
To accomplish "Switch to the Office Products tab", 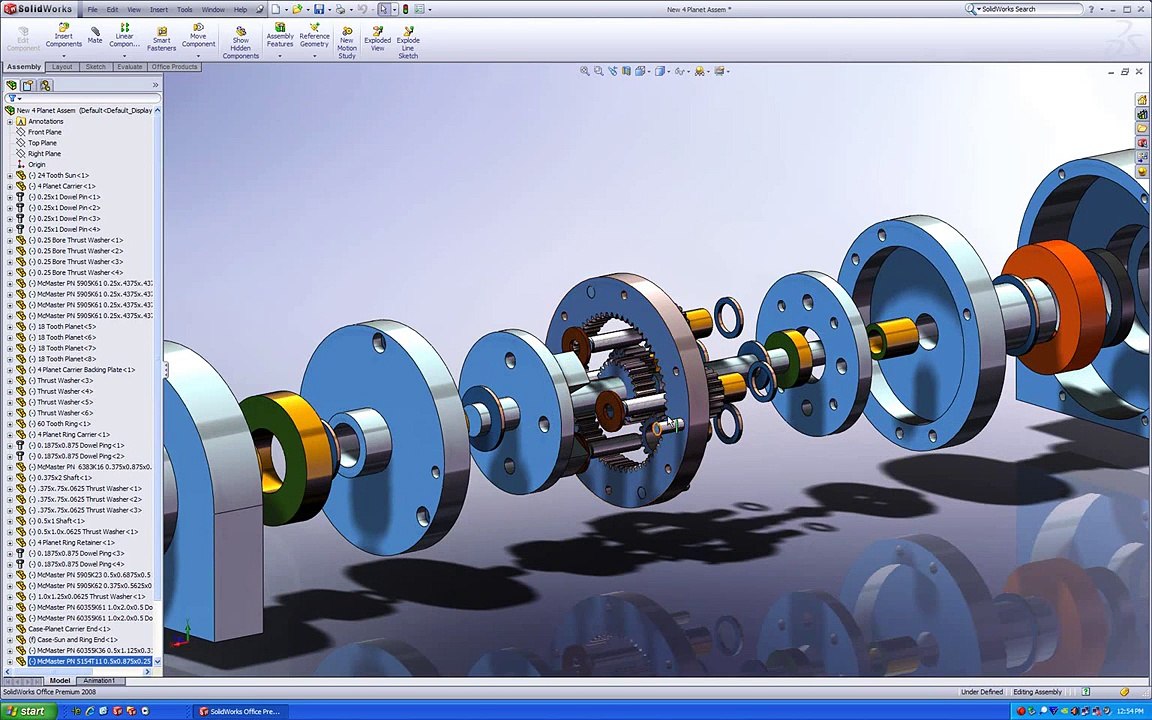I will [x=174, y=67].
